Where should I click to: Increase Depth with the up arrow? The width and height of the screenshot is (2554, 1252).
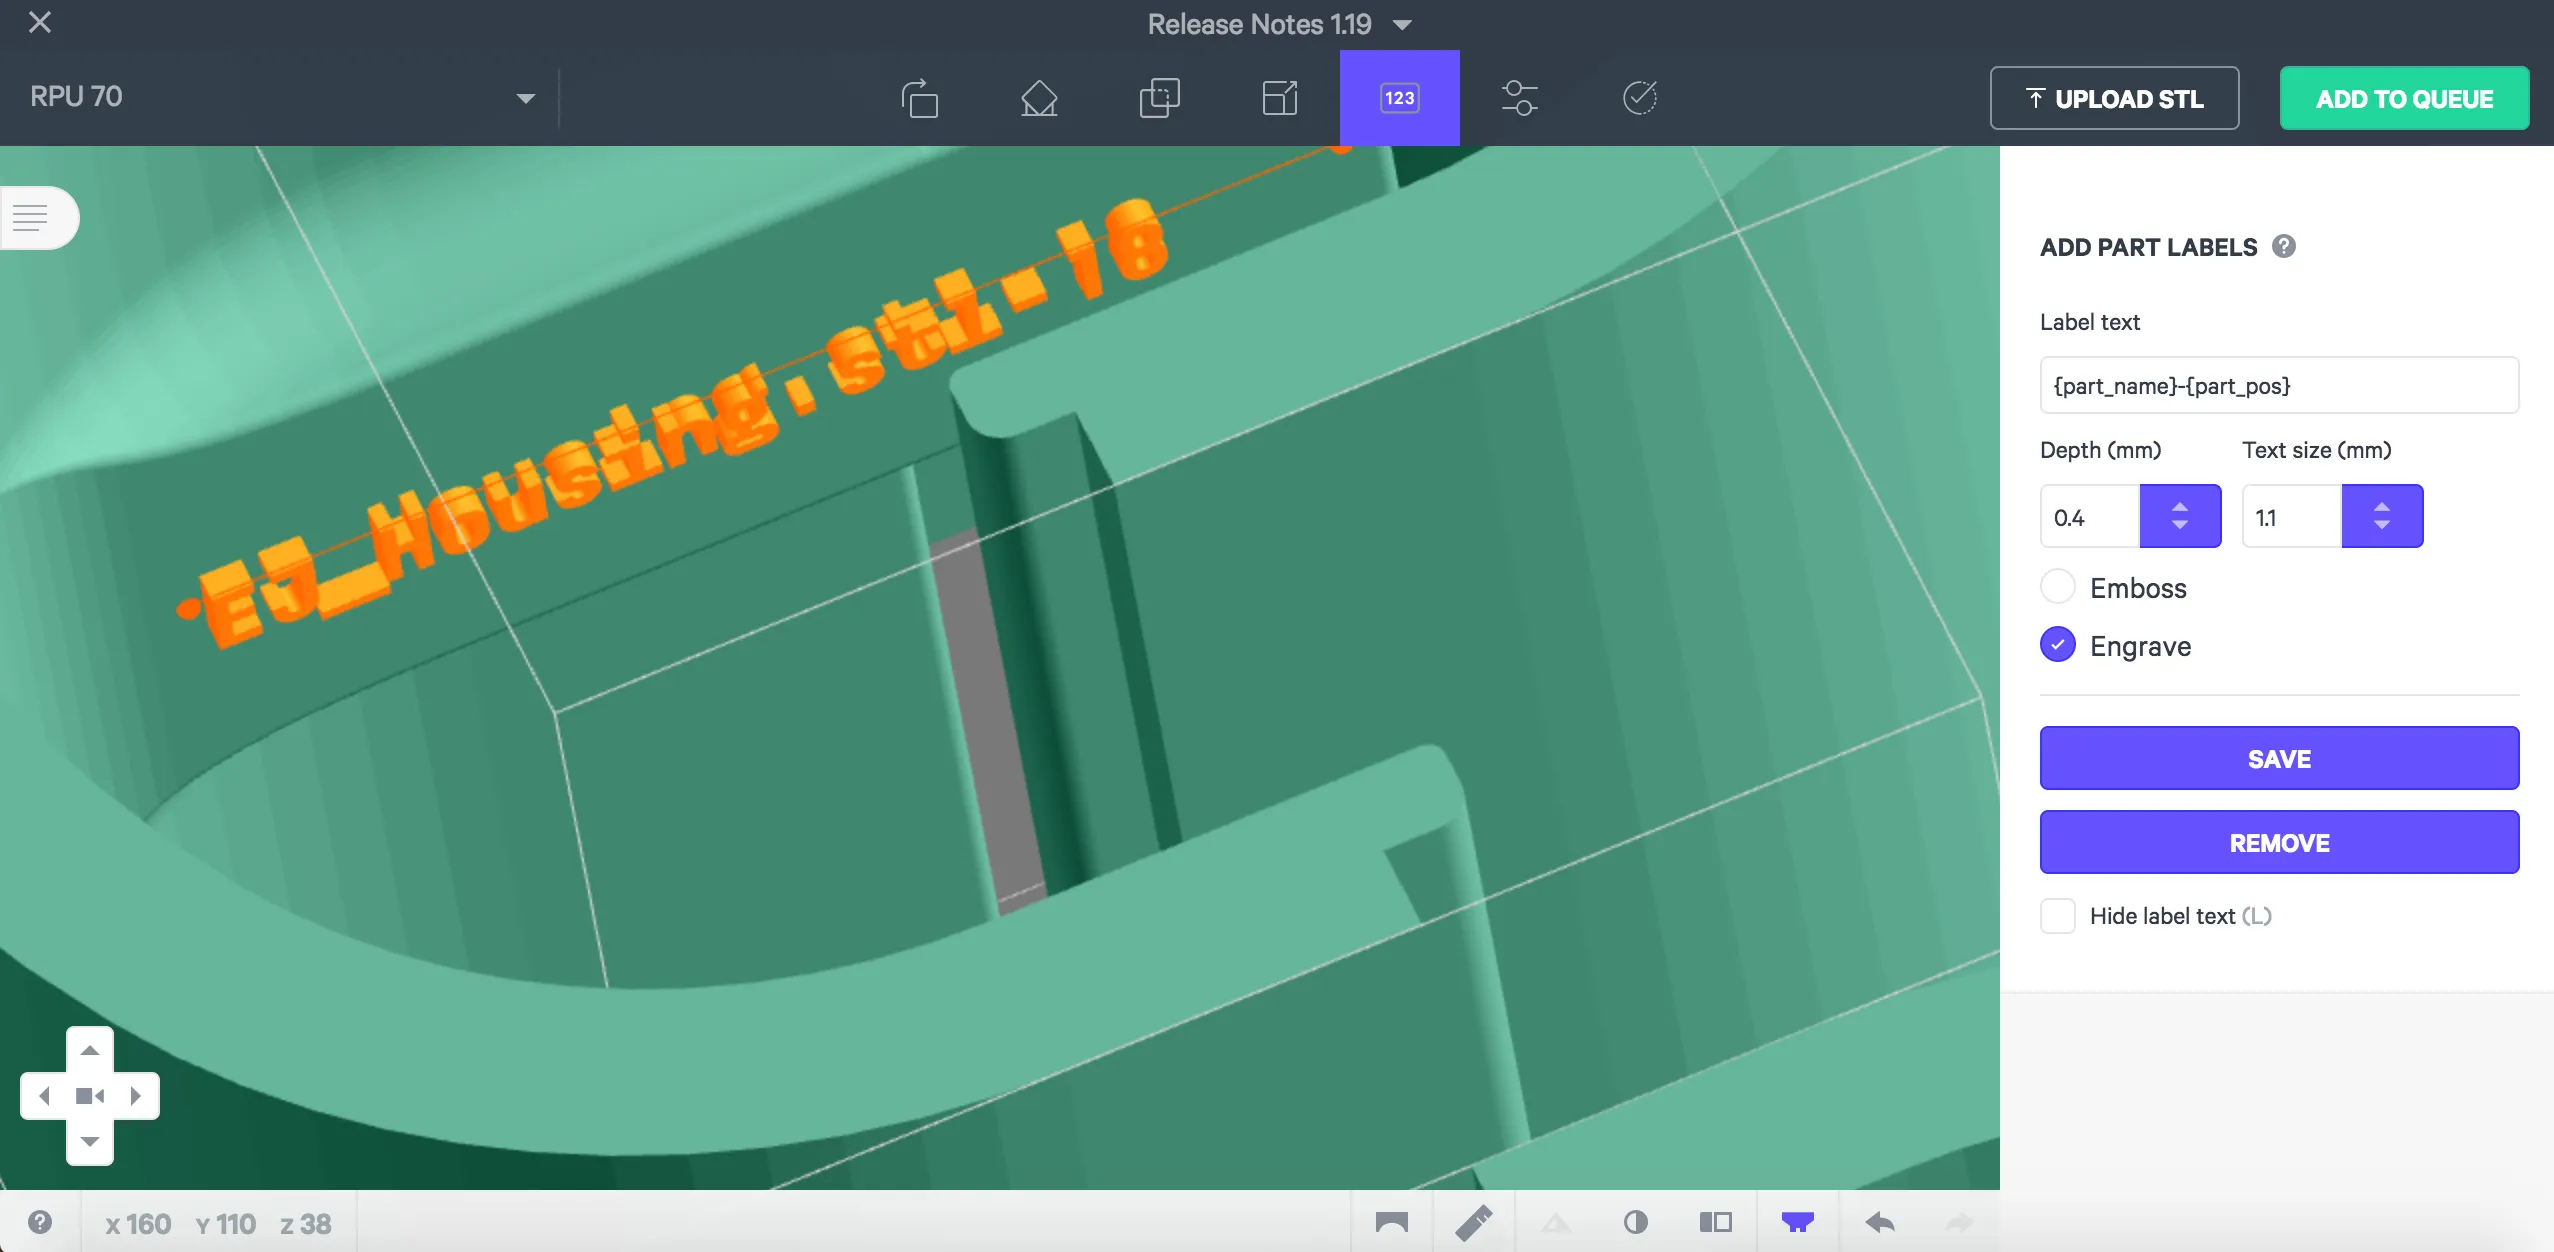pyautogui.click(x=2180, y=506)
